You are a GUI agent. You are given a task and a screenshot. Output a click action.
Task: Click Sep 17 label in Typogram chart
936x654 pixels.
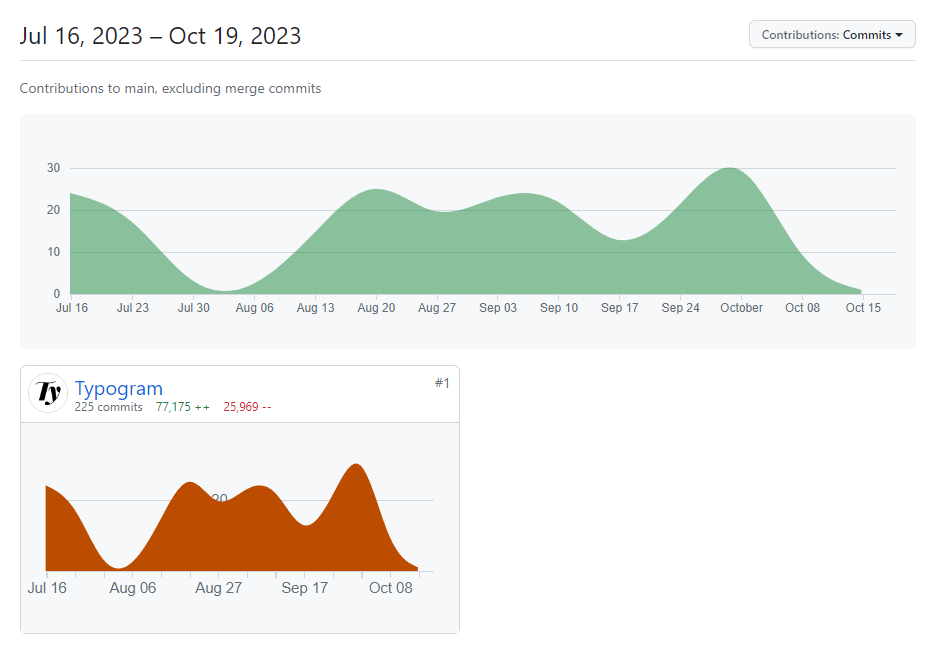pos(304,588)
